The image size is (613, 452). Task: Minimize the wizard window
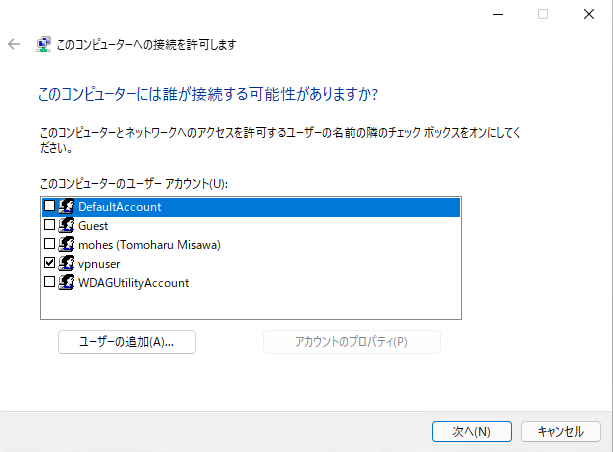[x=498, y=14]
